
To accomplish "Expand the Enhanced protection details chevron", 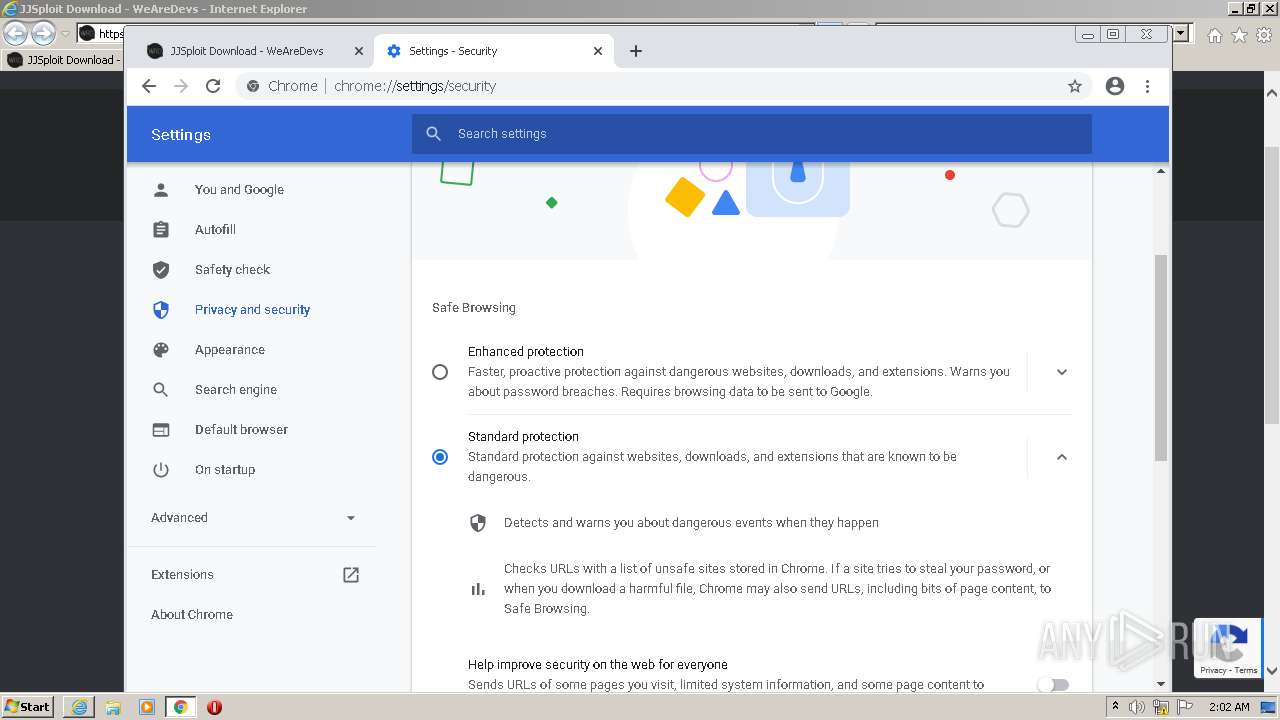I will click(1062, 372).
